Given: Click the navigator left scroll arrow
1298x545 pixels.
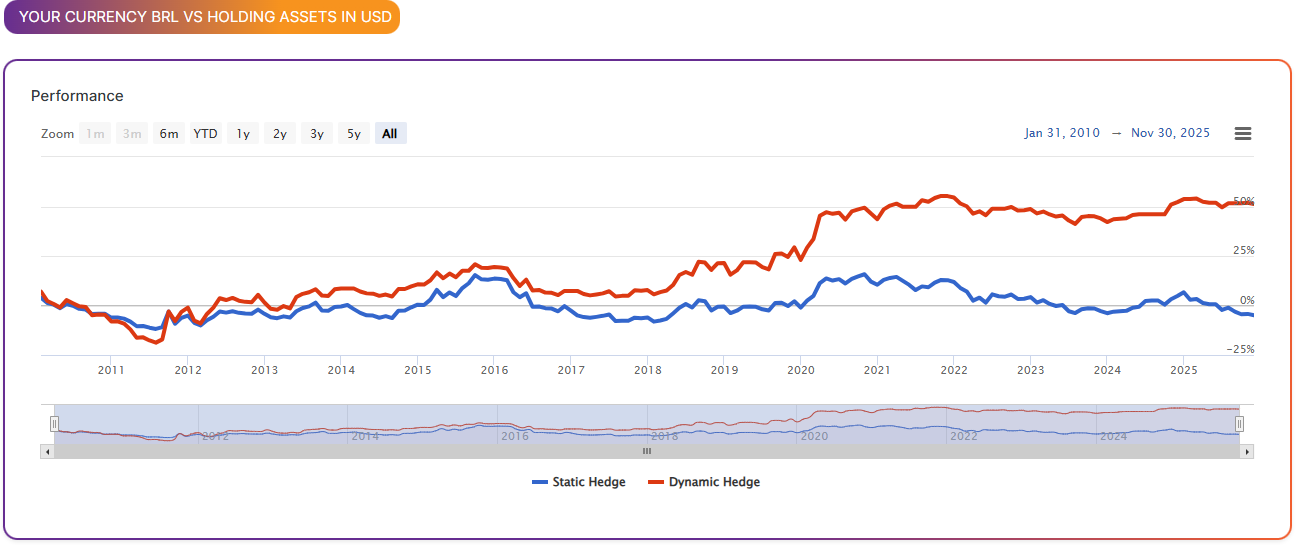Looking at the screenshot, I should (x=47, y=452).
